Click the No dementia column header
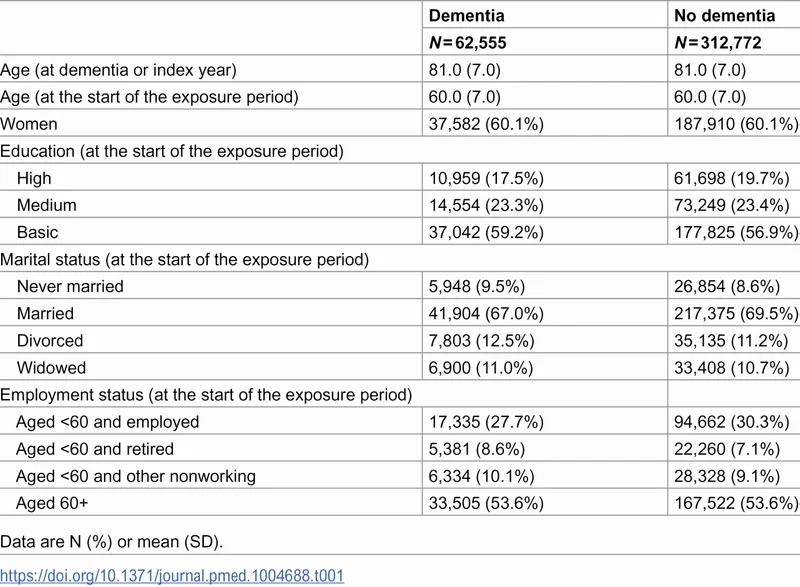This screenshot has width=800, height=587. coord(725,16)
